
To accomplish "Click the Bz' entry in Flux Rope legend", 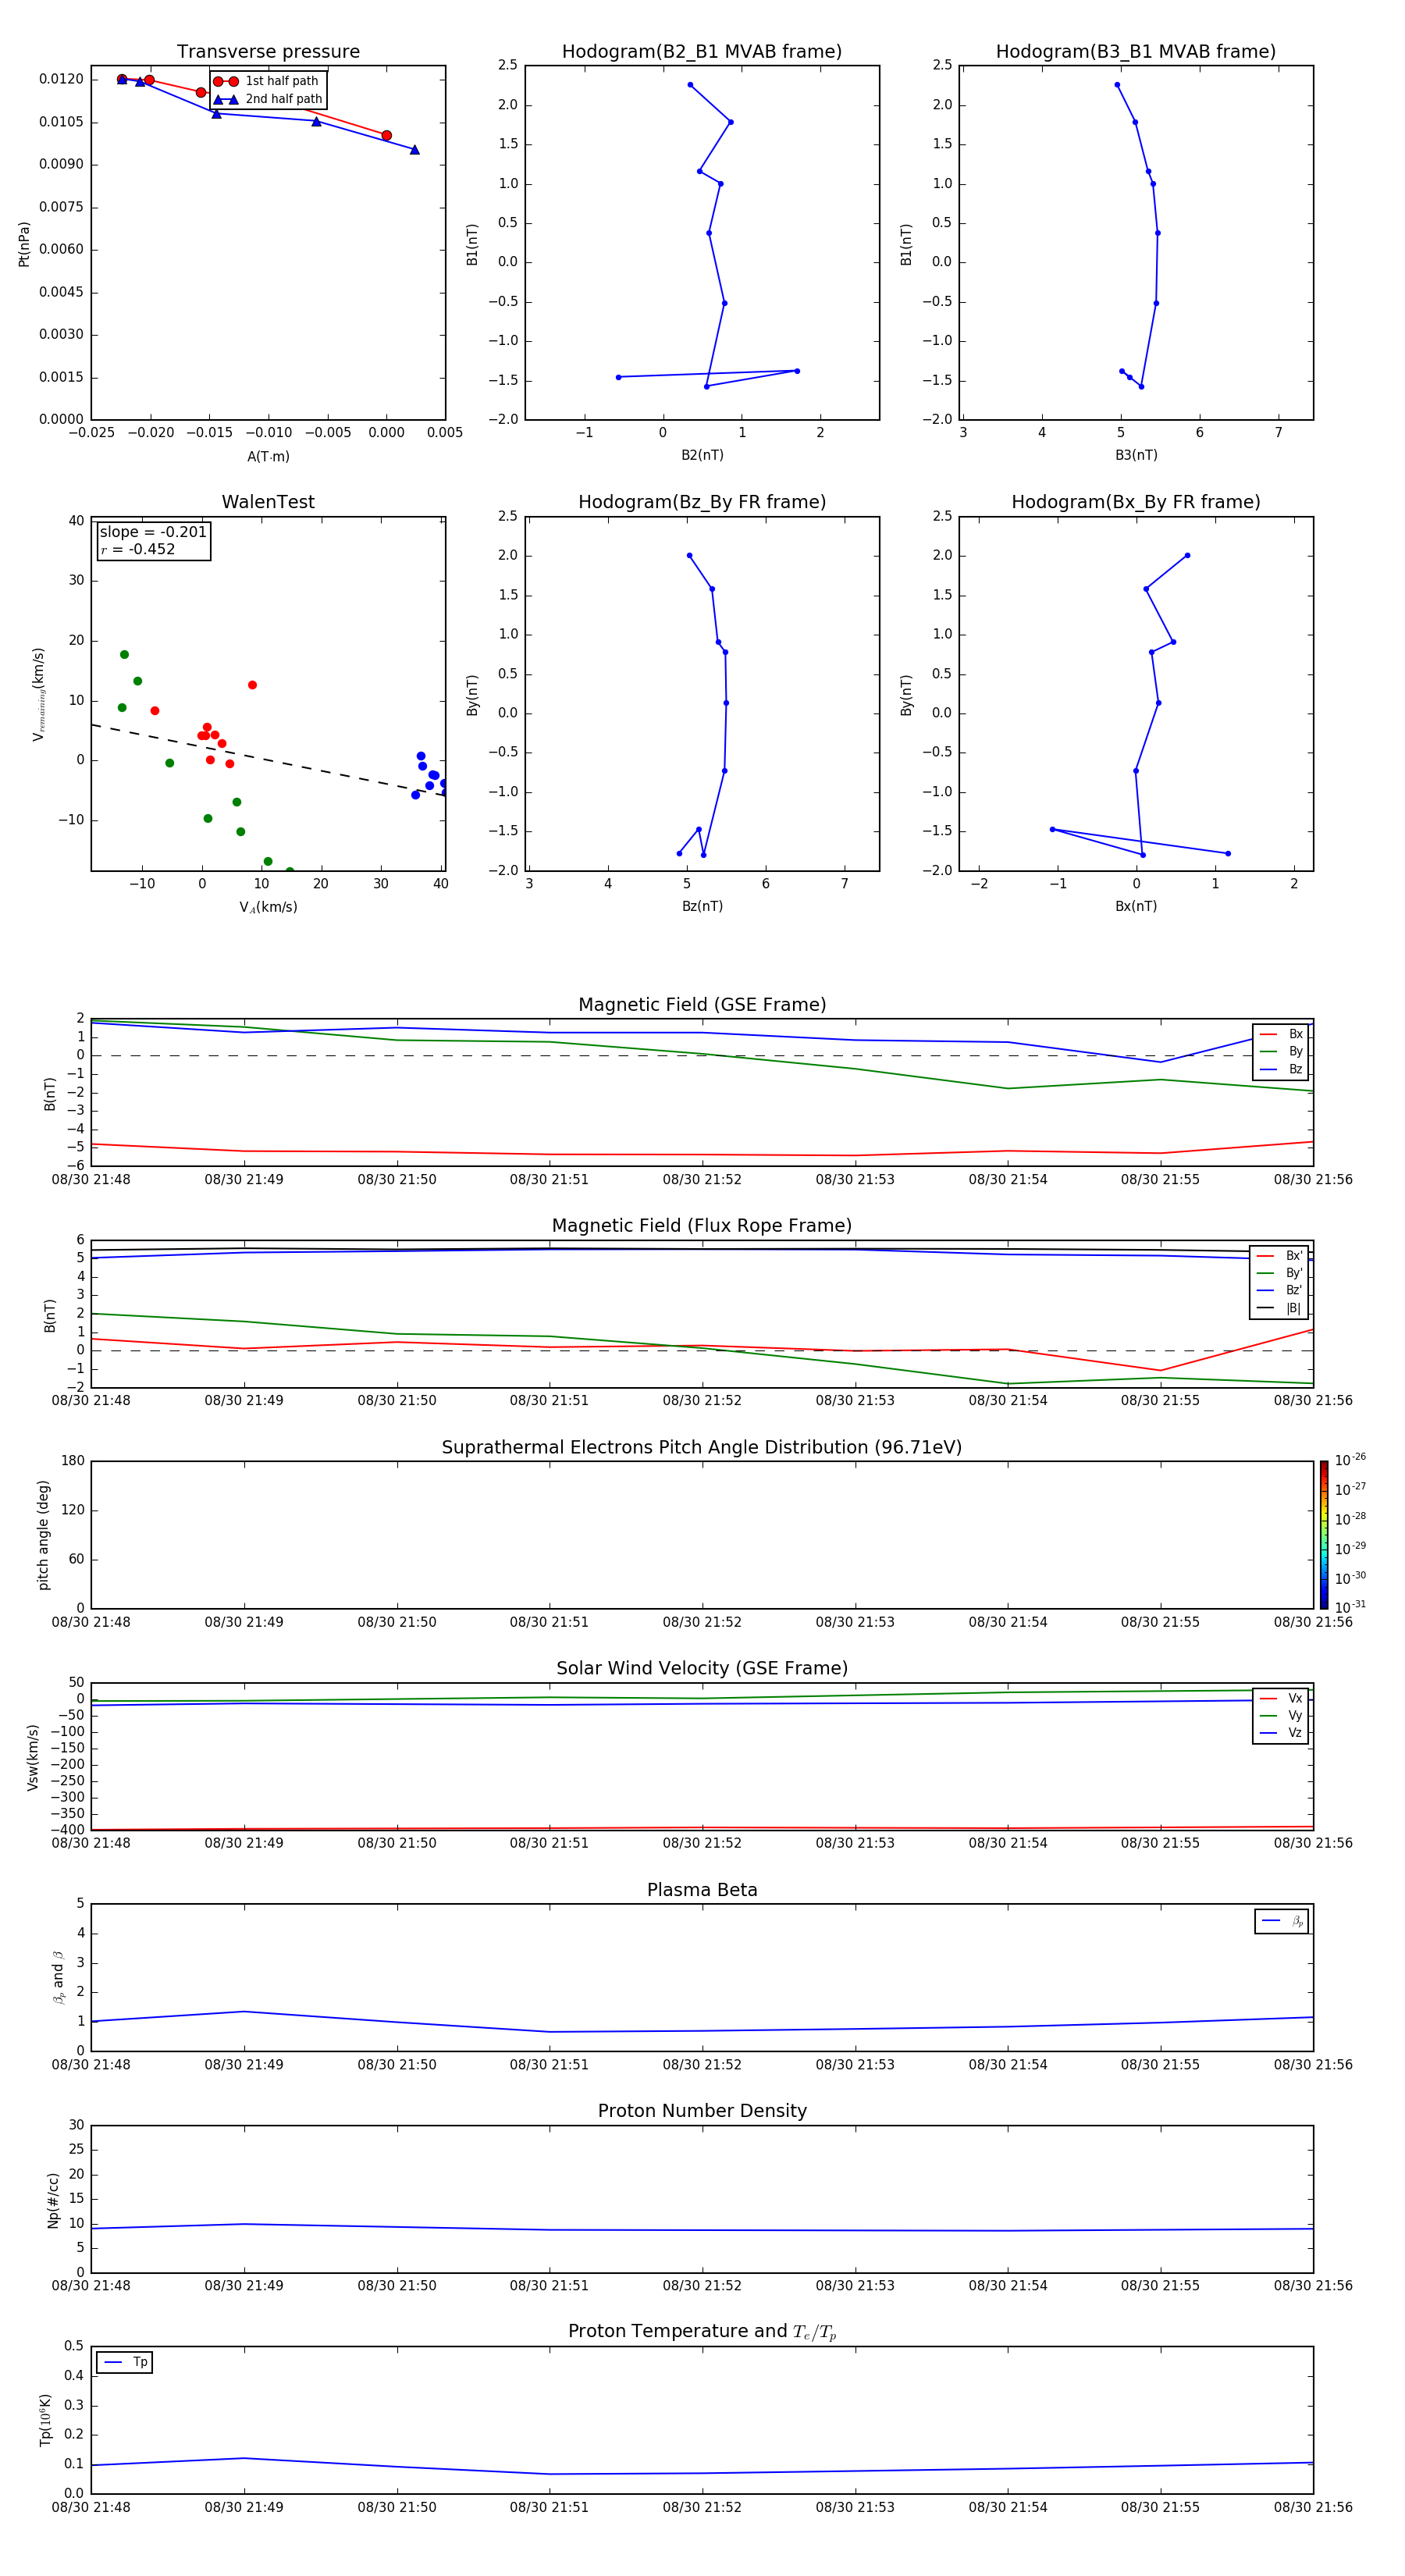I will click(x=1279, y=1290).
